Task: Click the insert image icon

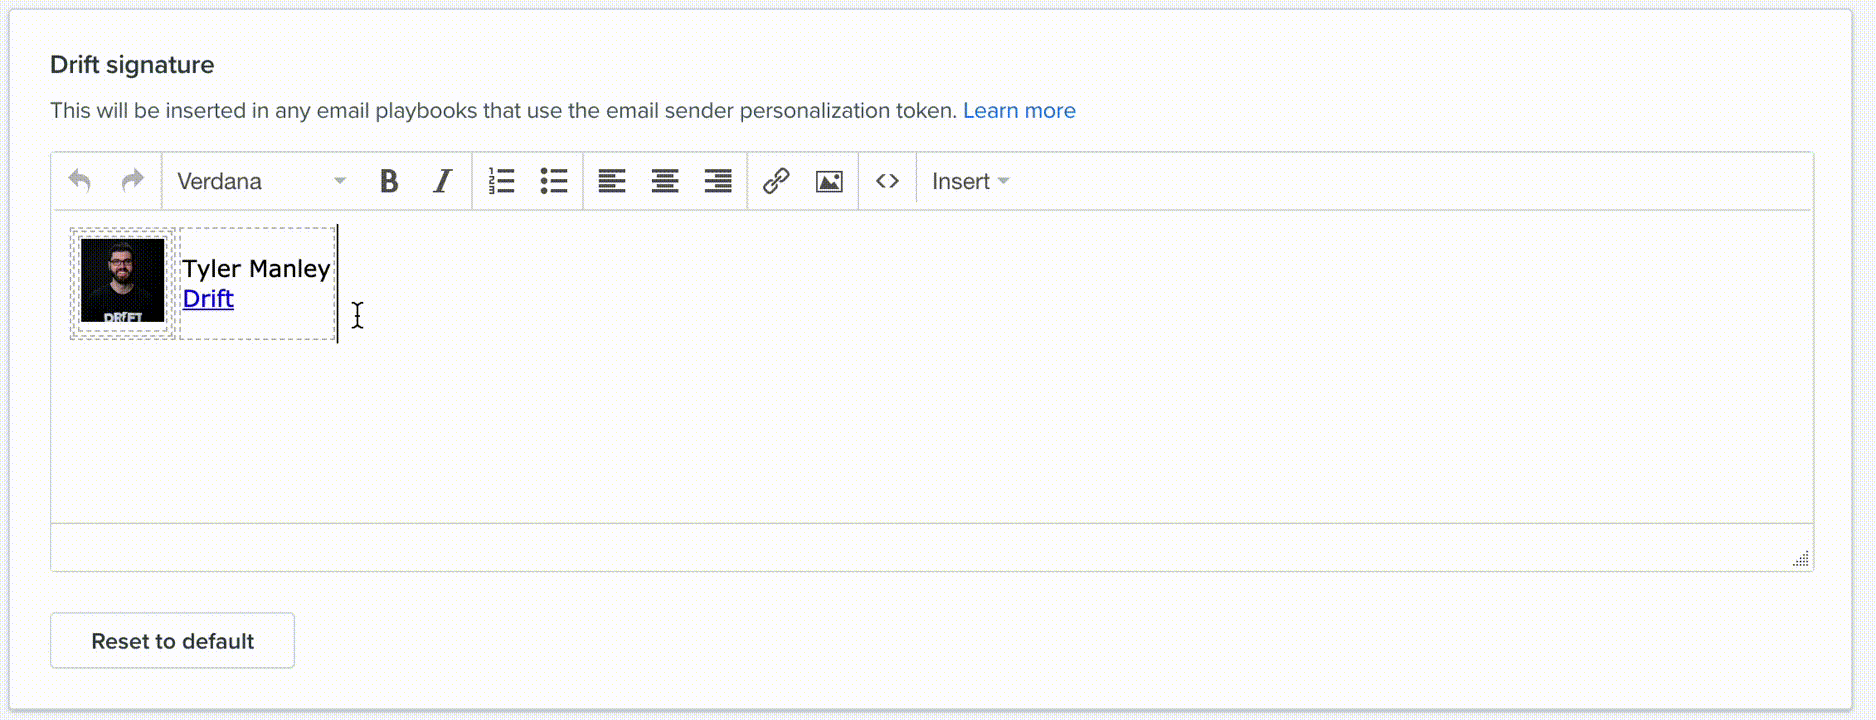Action: tap(829, 181)
